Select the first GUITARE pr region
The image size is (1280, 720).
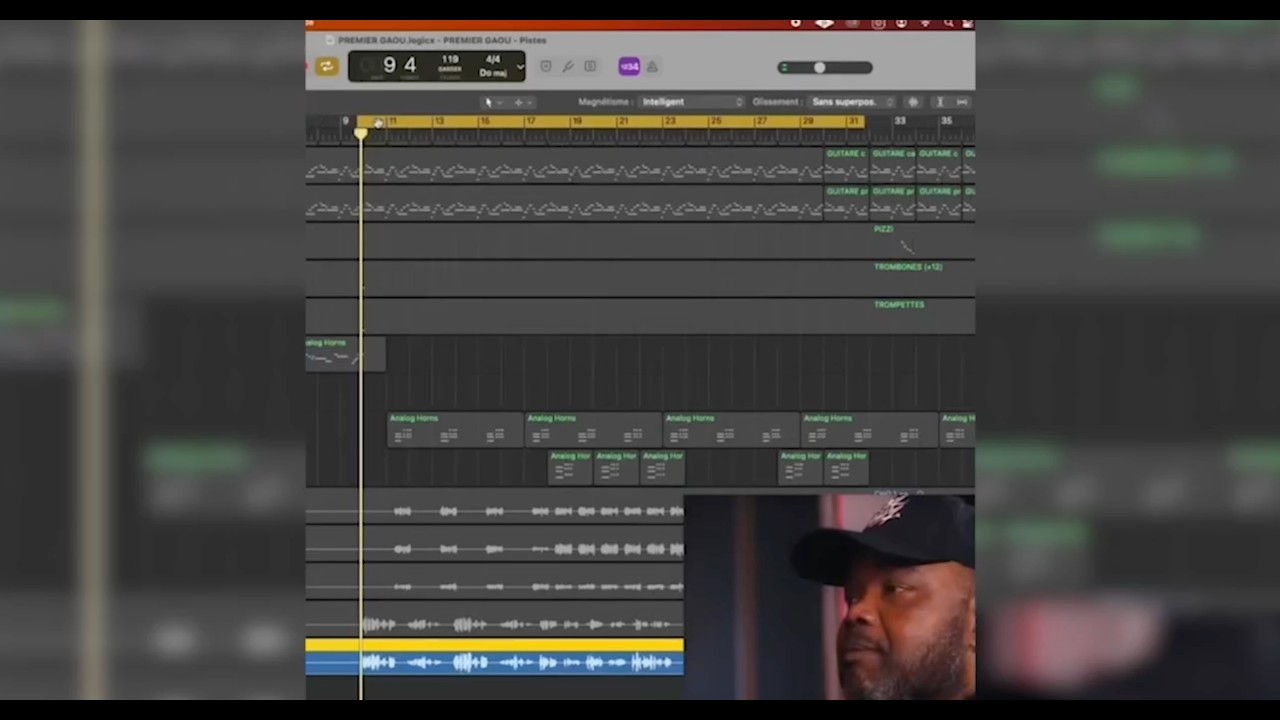(x=846, y=203)
